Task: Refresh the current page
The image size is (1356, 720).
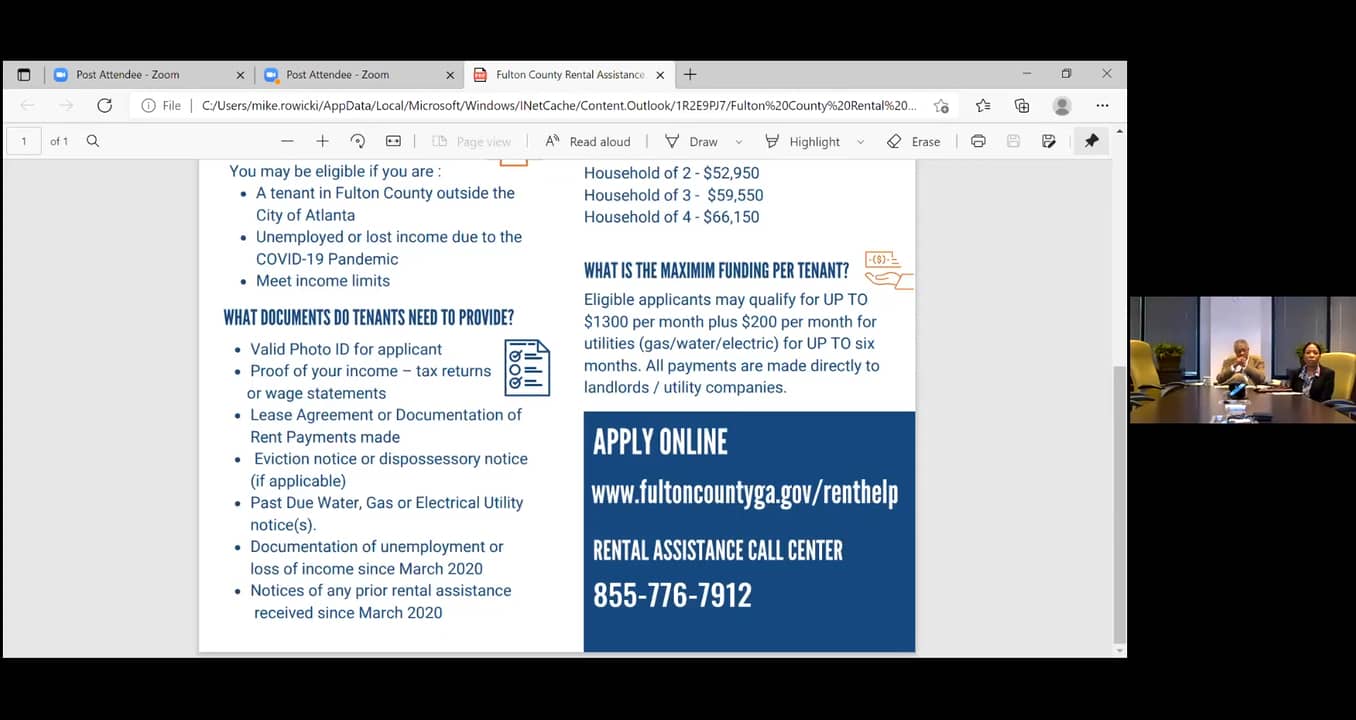Action: pyautogui.click(x=104, y=105)
